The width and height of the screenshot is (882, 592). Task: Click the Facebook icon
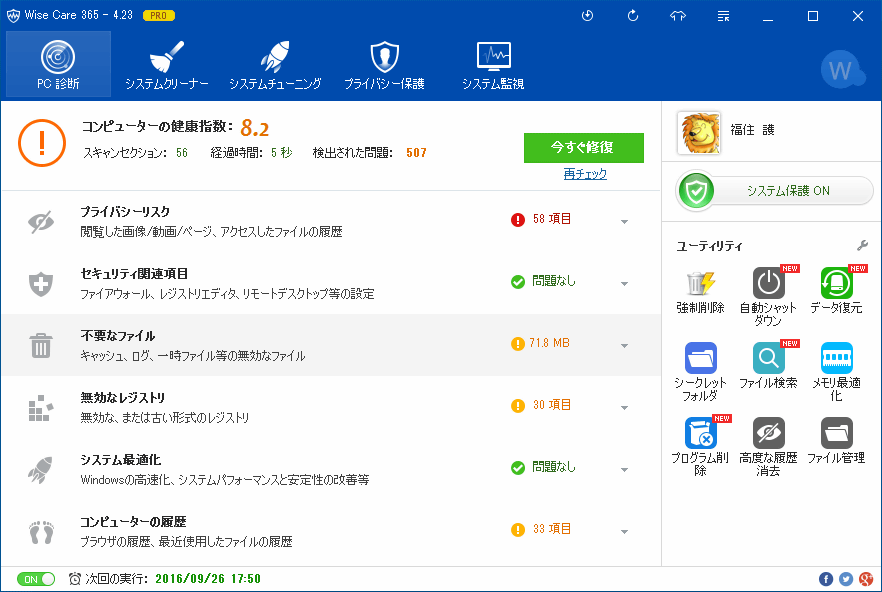pos(826,579)
